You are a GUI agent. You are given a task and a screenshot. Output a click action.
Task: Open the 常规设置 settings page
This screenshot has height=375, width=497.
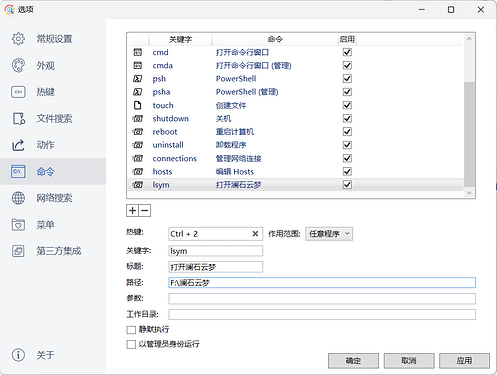[53, 39]
